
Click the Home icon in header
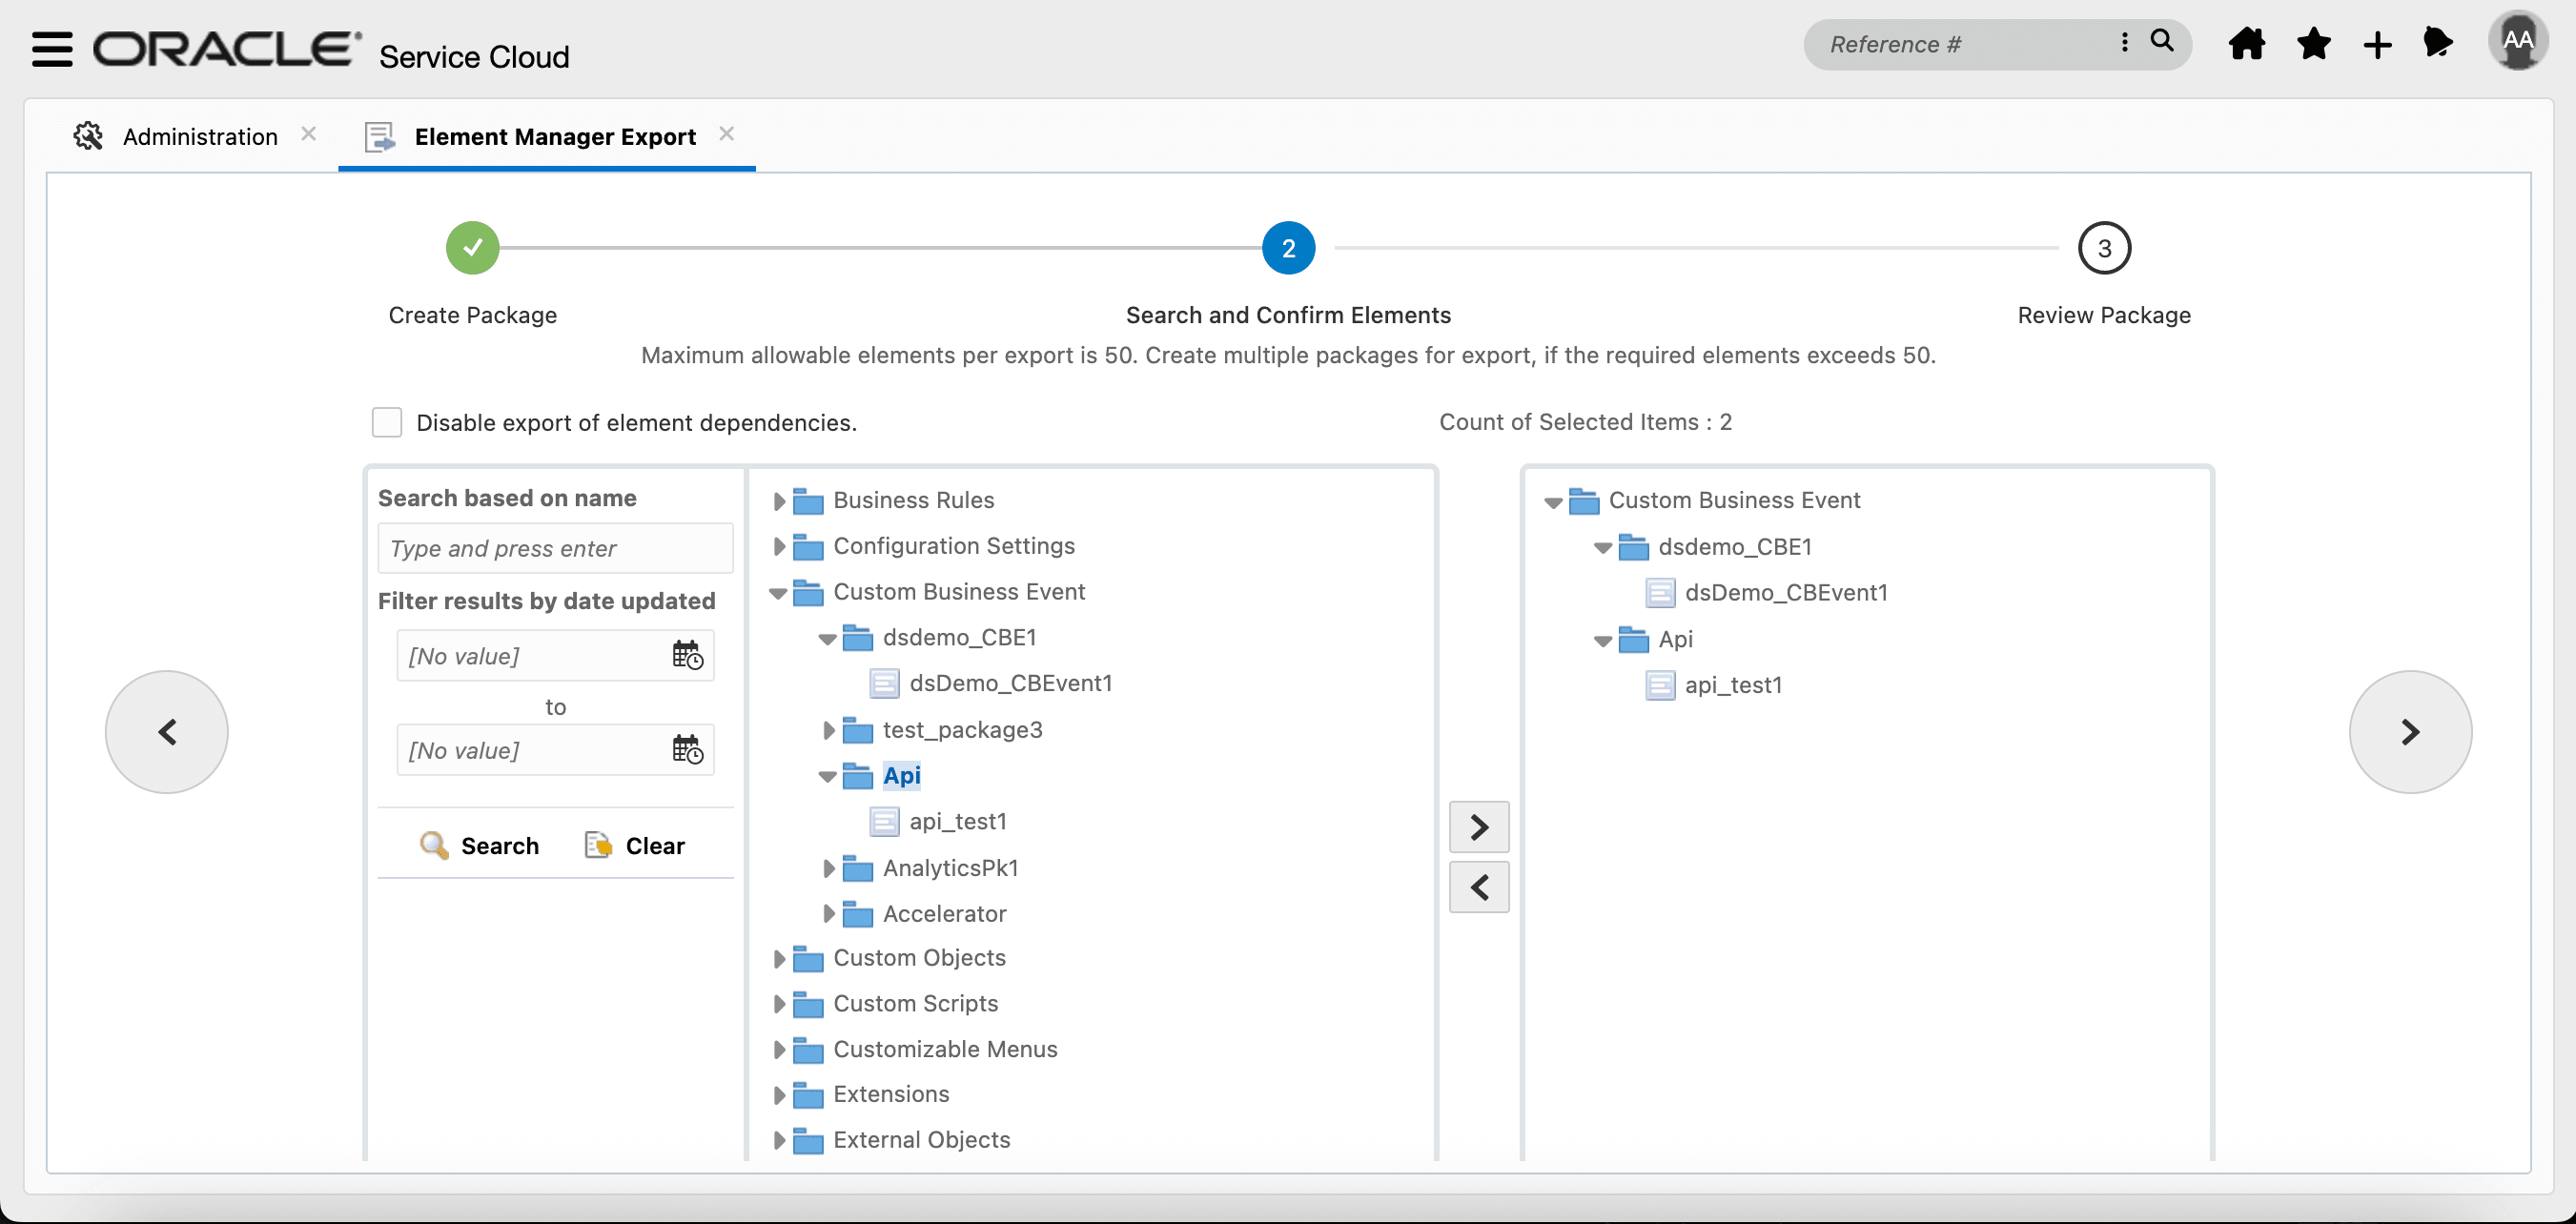click(x=2246, y=44)
